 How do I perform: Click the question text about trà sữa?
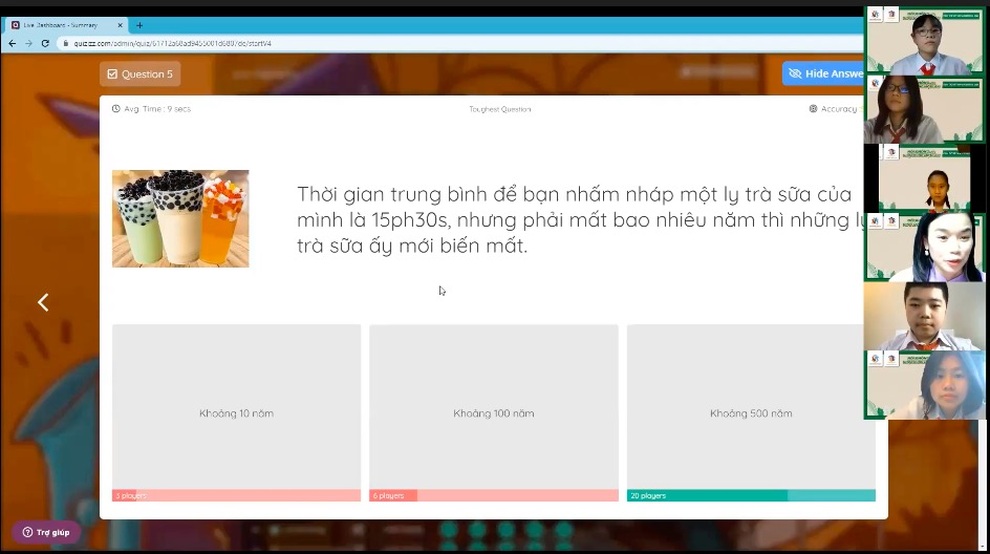(580, 220)
